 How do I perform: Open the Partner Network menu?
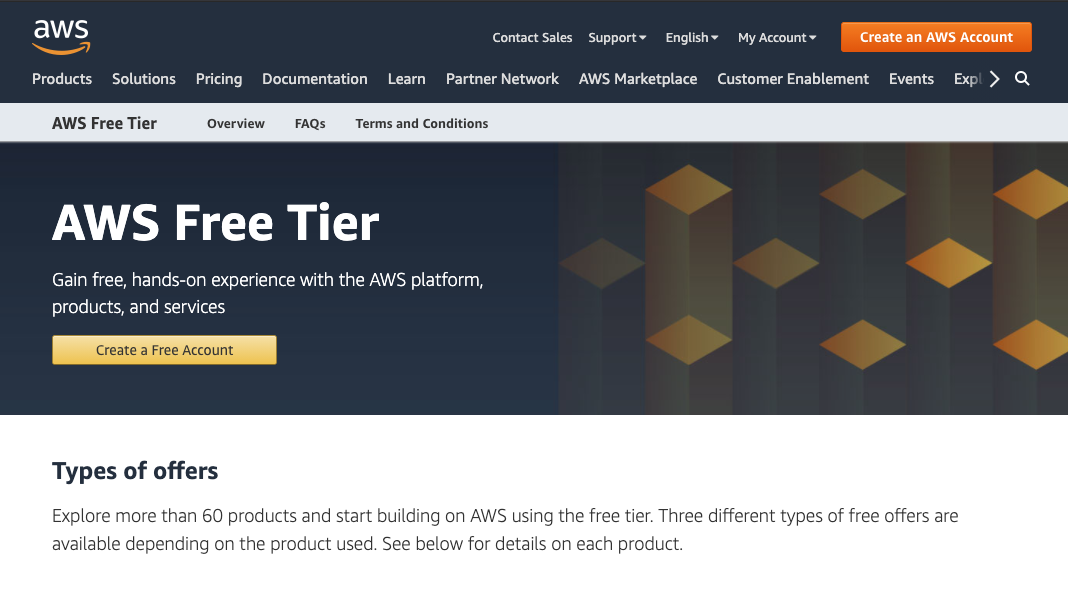click(502, 79)
